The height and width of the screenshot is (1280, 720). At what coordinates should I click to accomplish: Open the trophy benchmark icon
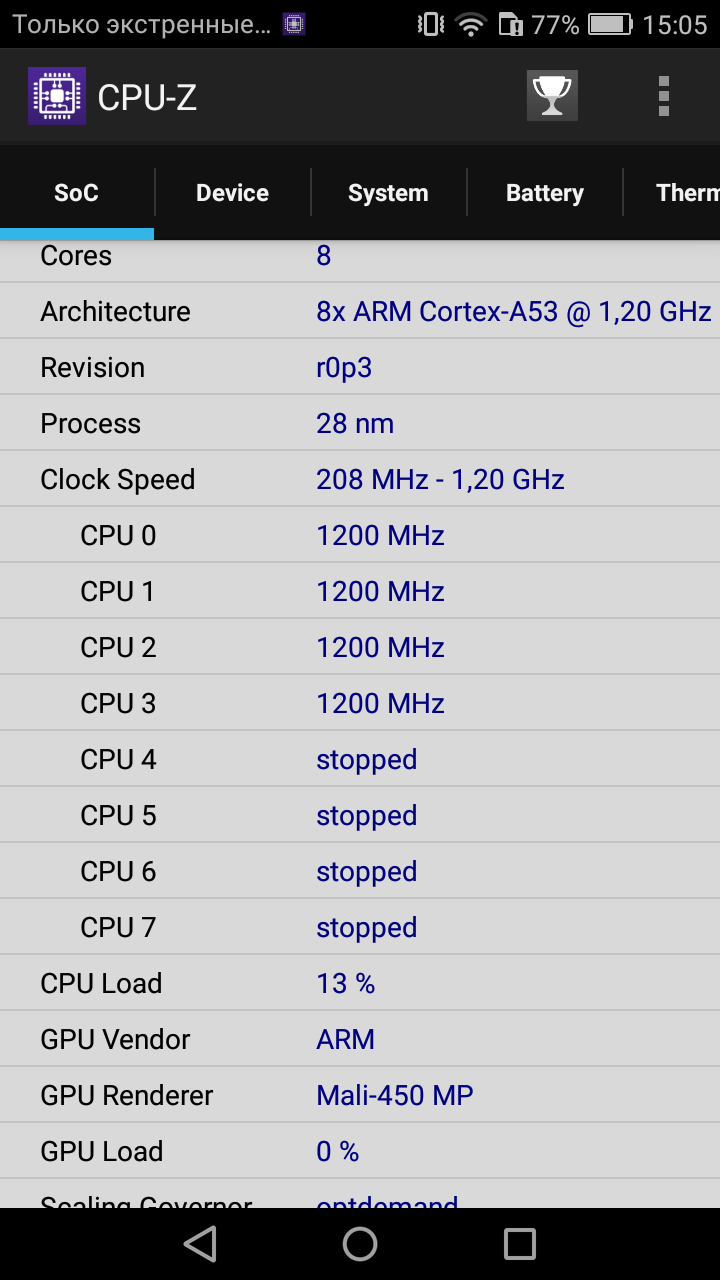tap(552, 96)
